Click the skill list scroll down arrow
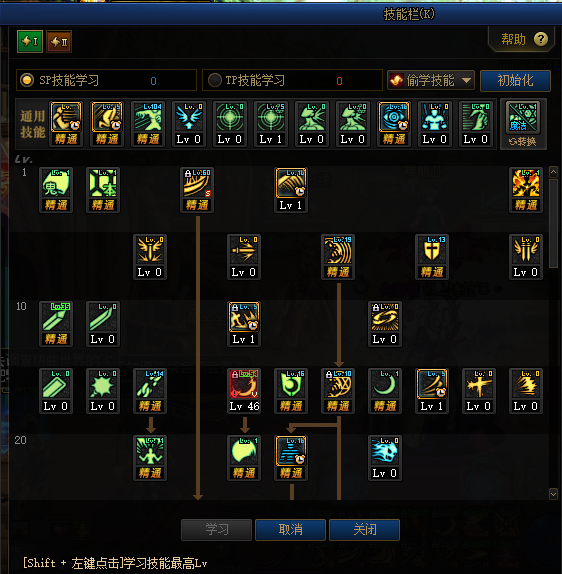This screenshot has height=574, width=562. pos(553,494)
